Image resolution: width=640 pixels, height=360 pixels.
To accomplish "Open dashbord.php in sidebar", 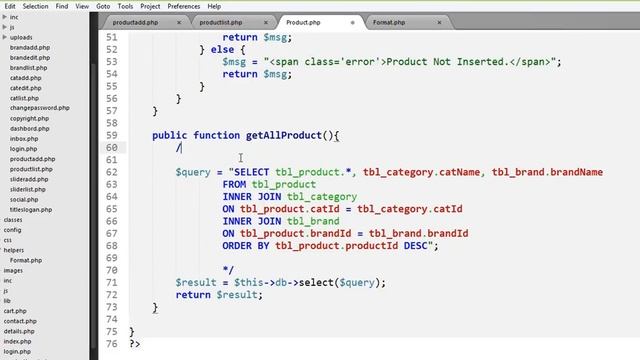I will point(29,129).
